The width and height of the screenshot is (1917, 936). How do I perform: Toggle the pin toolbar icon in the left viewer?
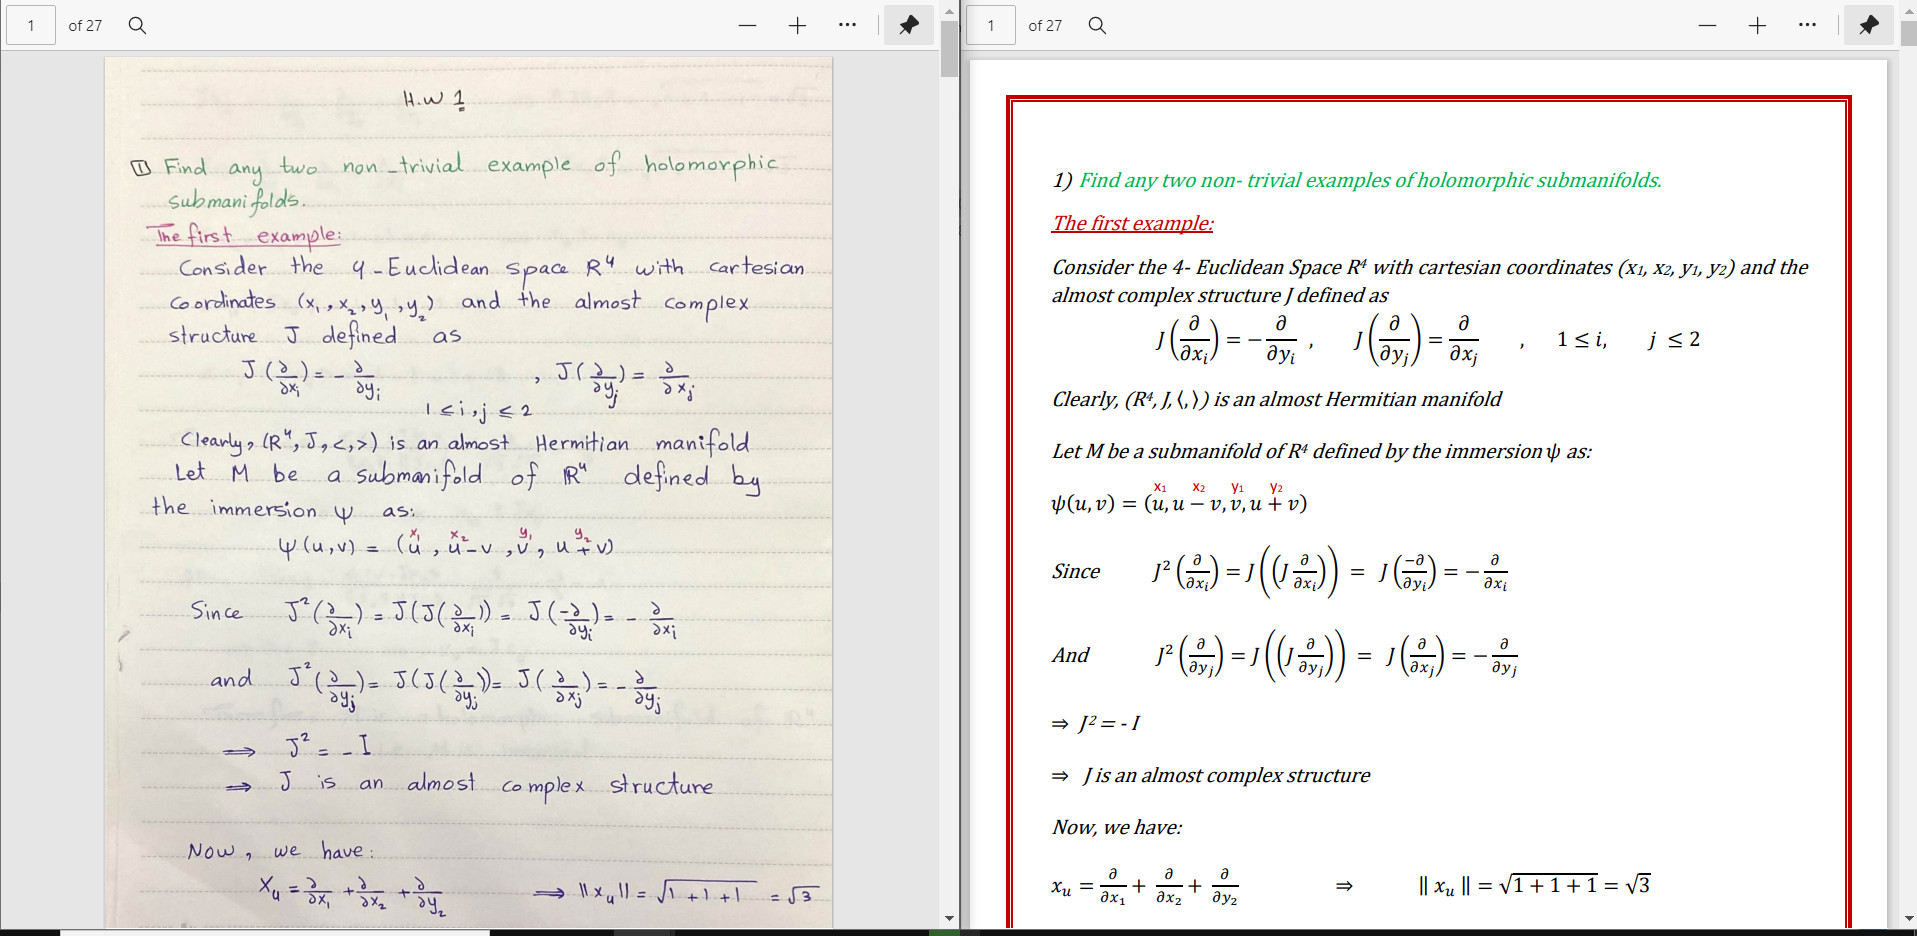point(908,25)
